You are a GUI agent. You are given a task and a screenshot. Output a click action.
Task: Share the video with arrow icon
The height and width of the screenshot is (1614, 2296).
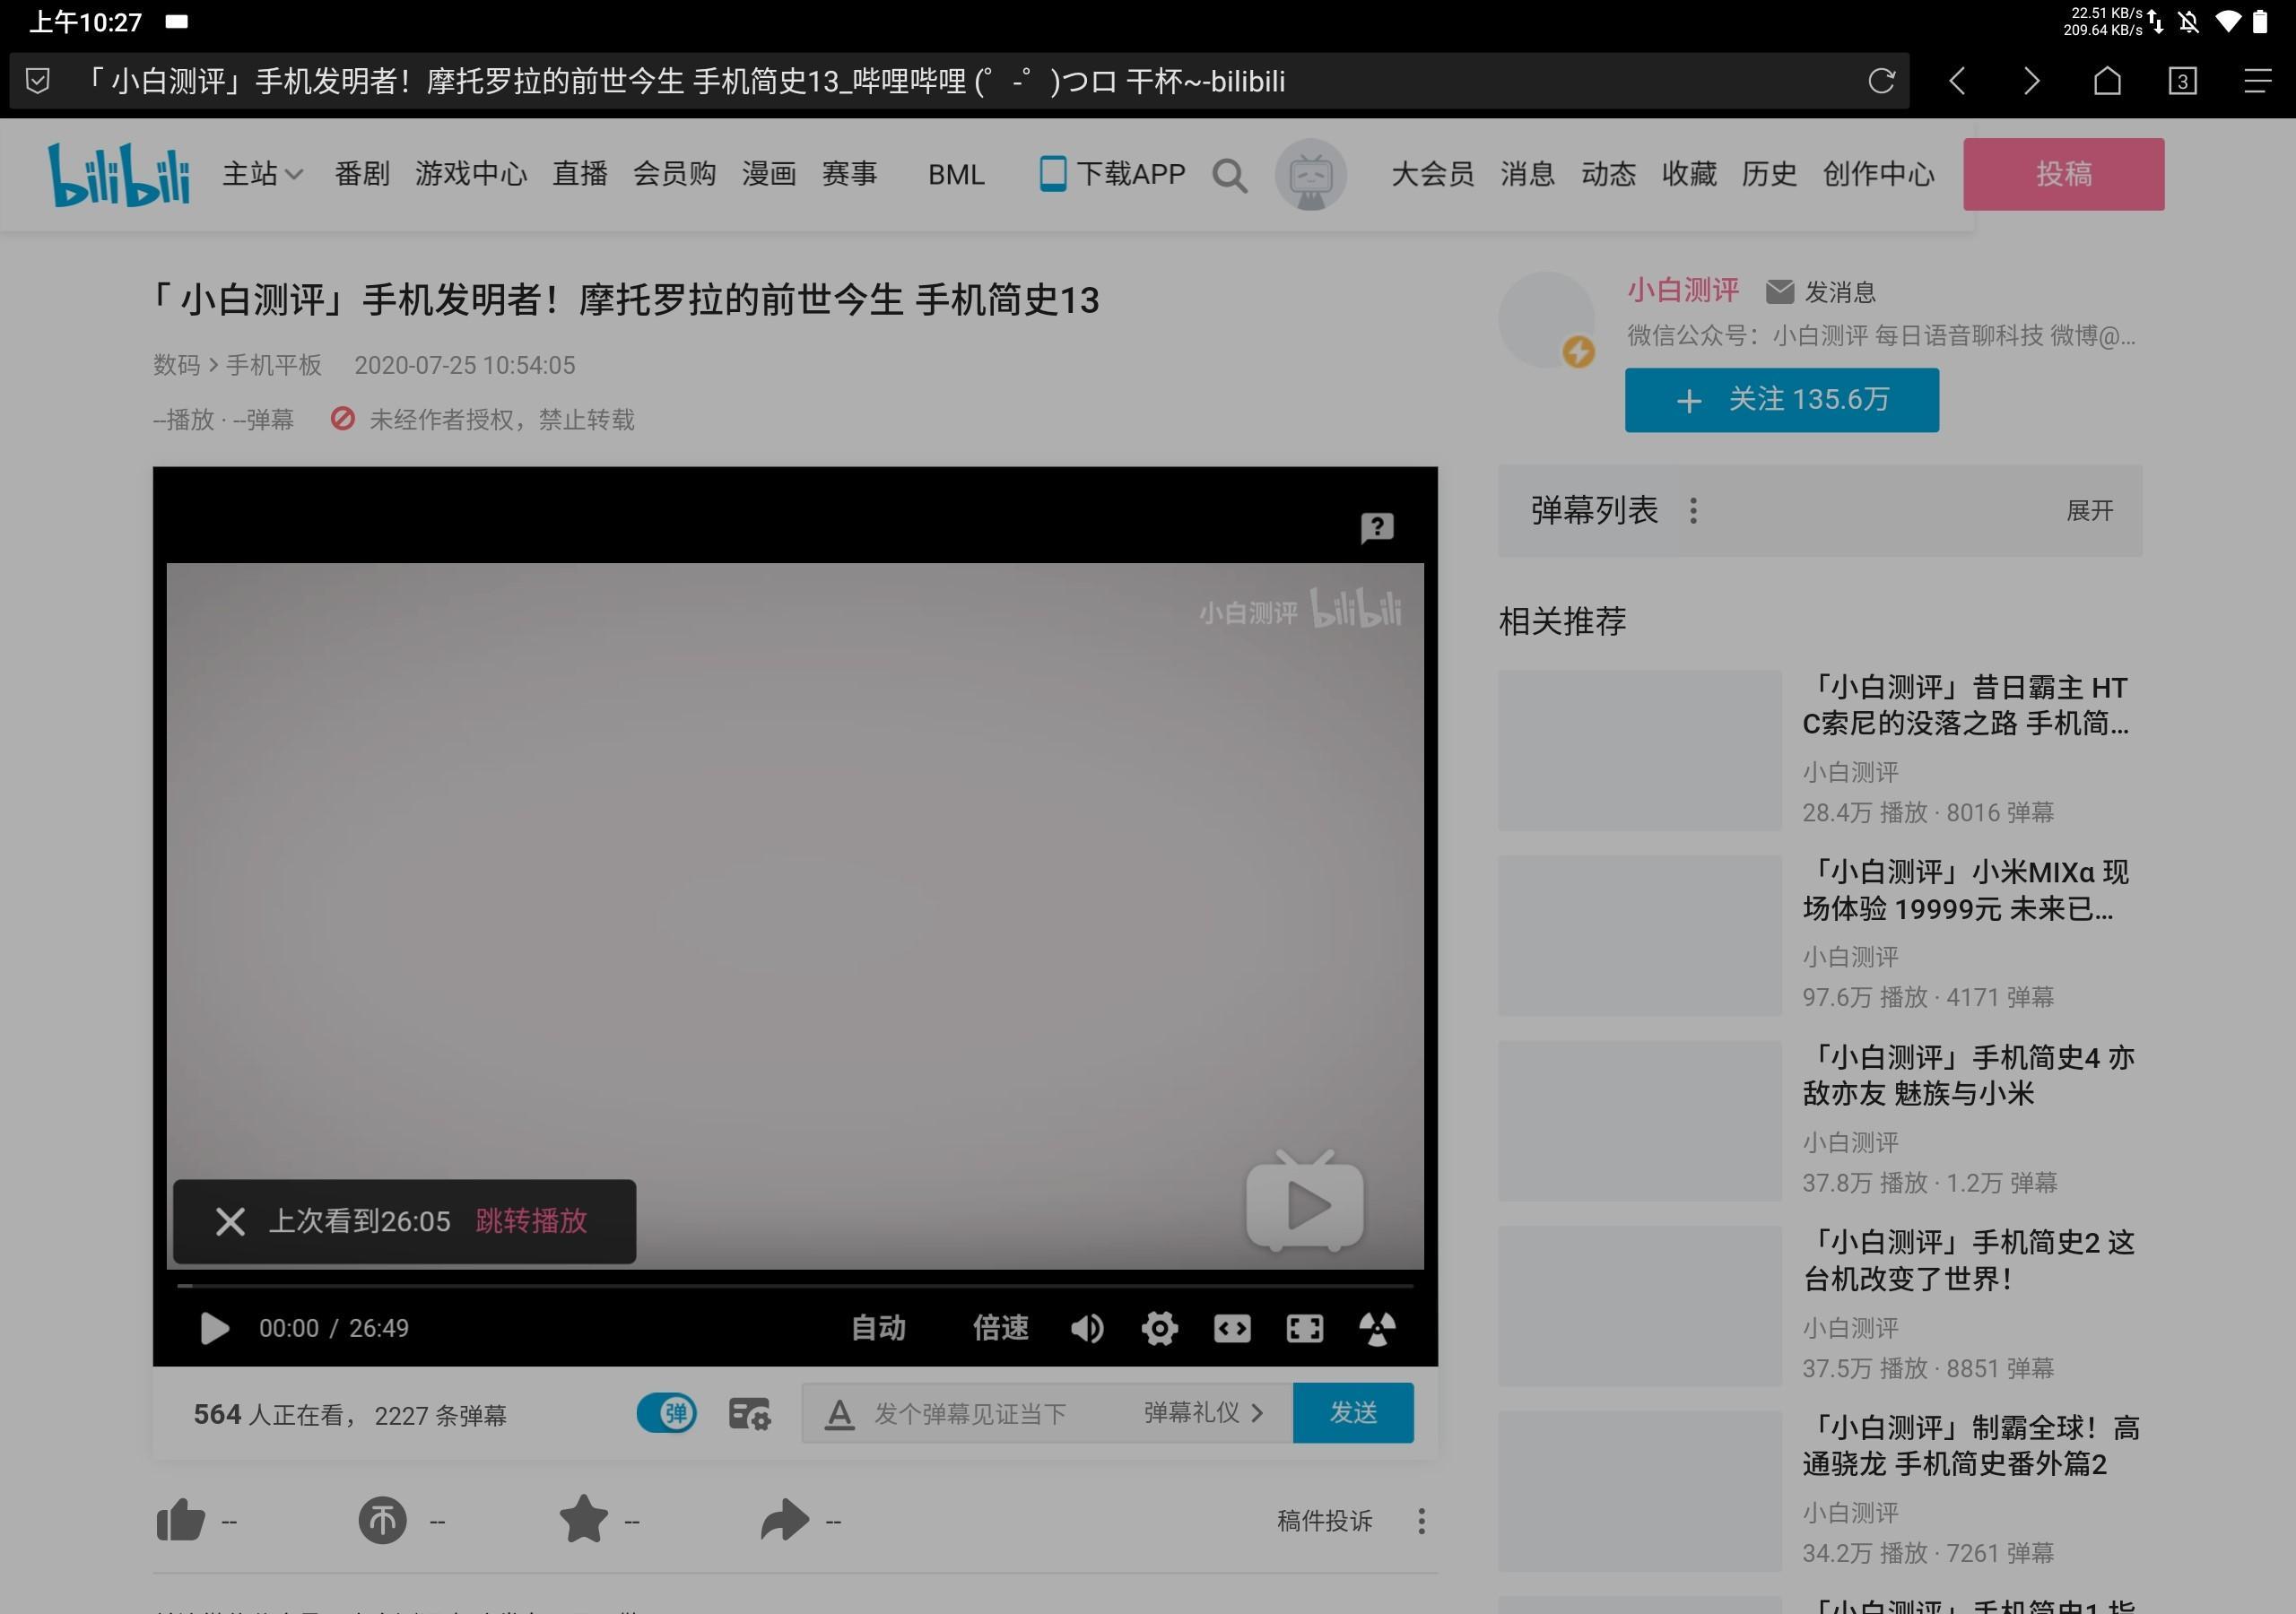[784, 1520]
